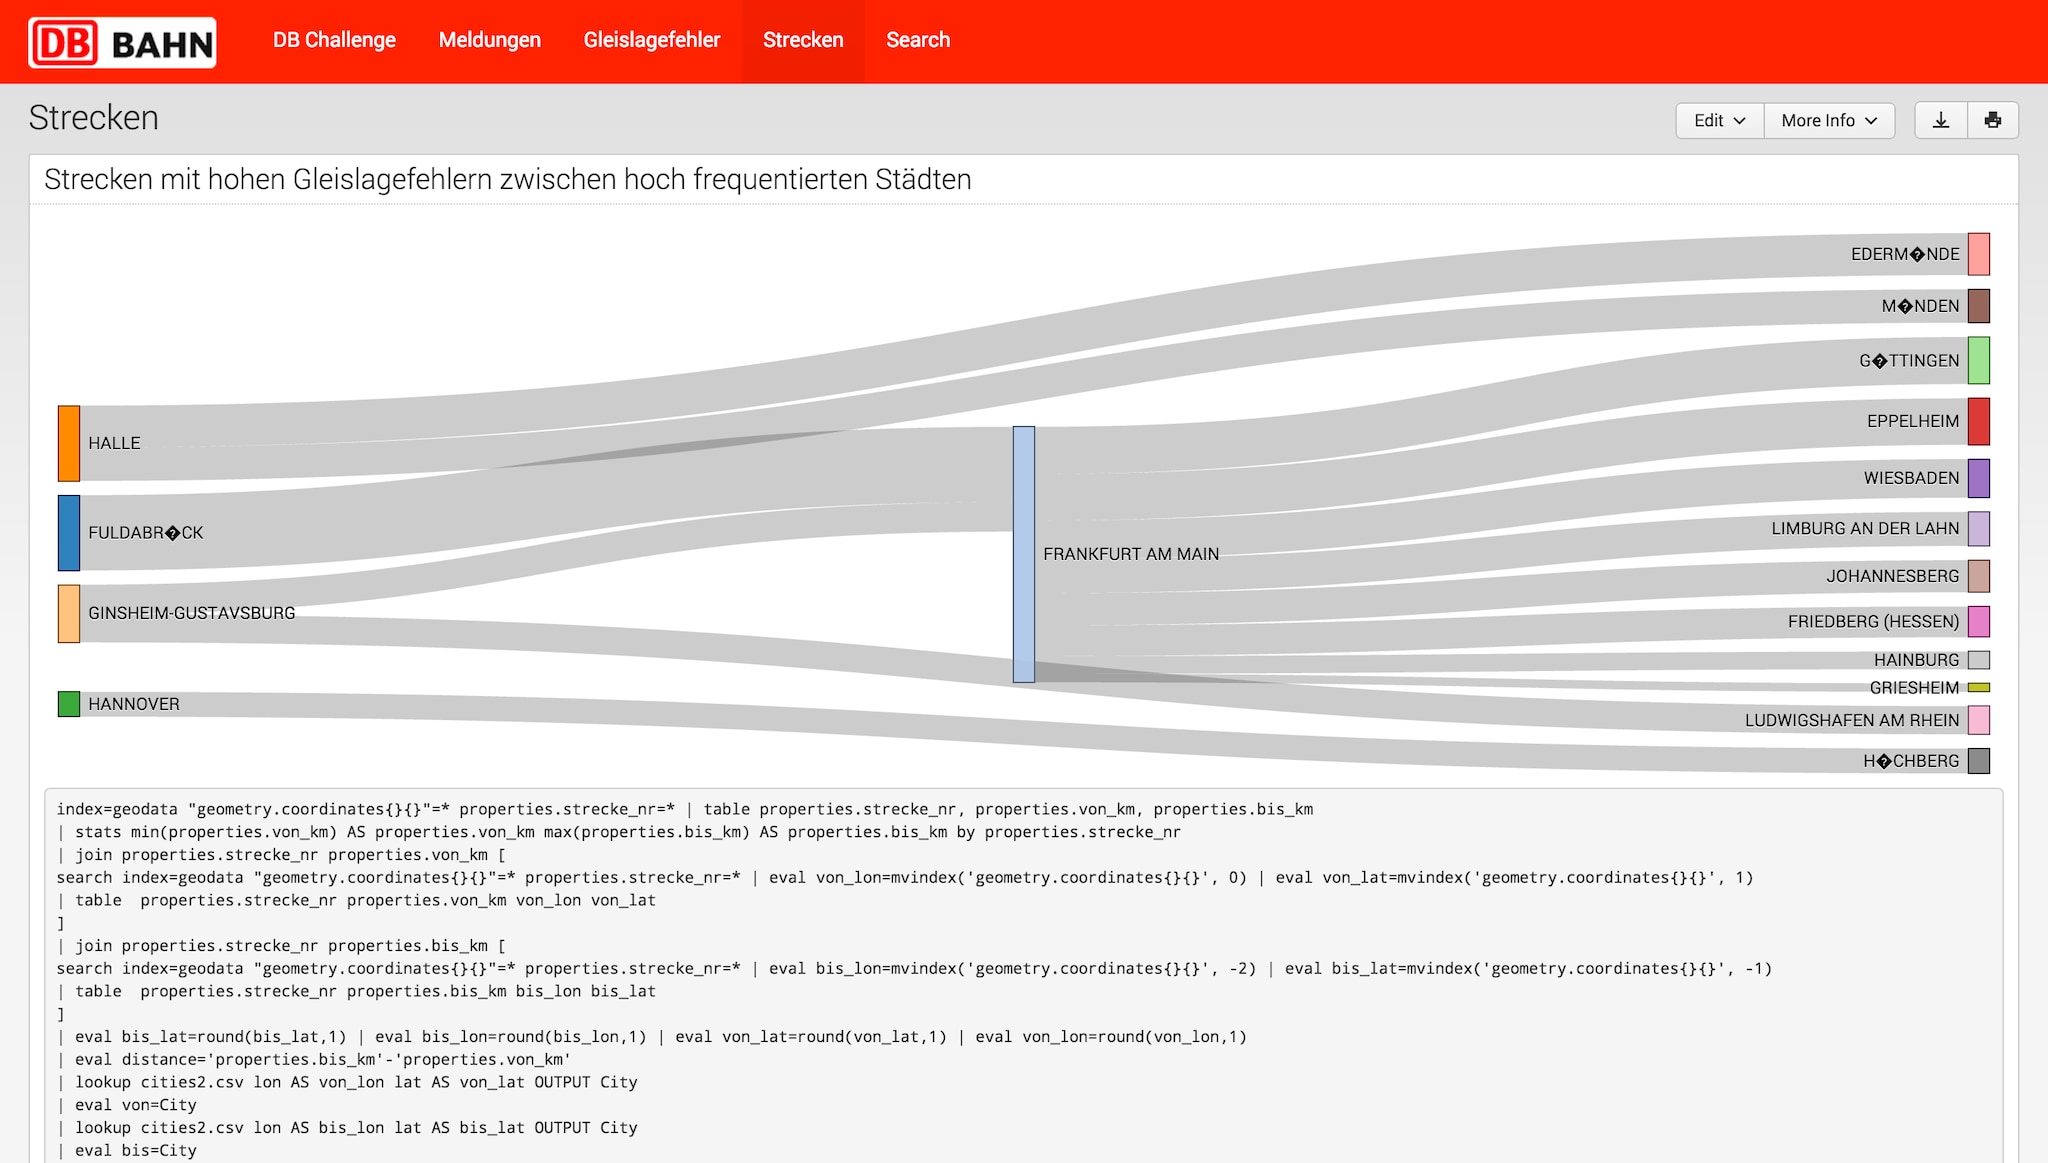Click the pink EDERMÜNDE node

1979,254
